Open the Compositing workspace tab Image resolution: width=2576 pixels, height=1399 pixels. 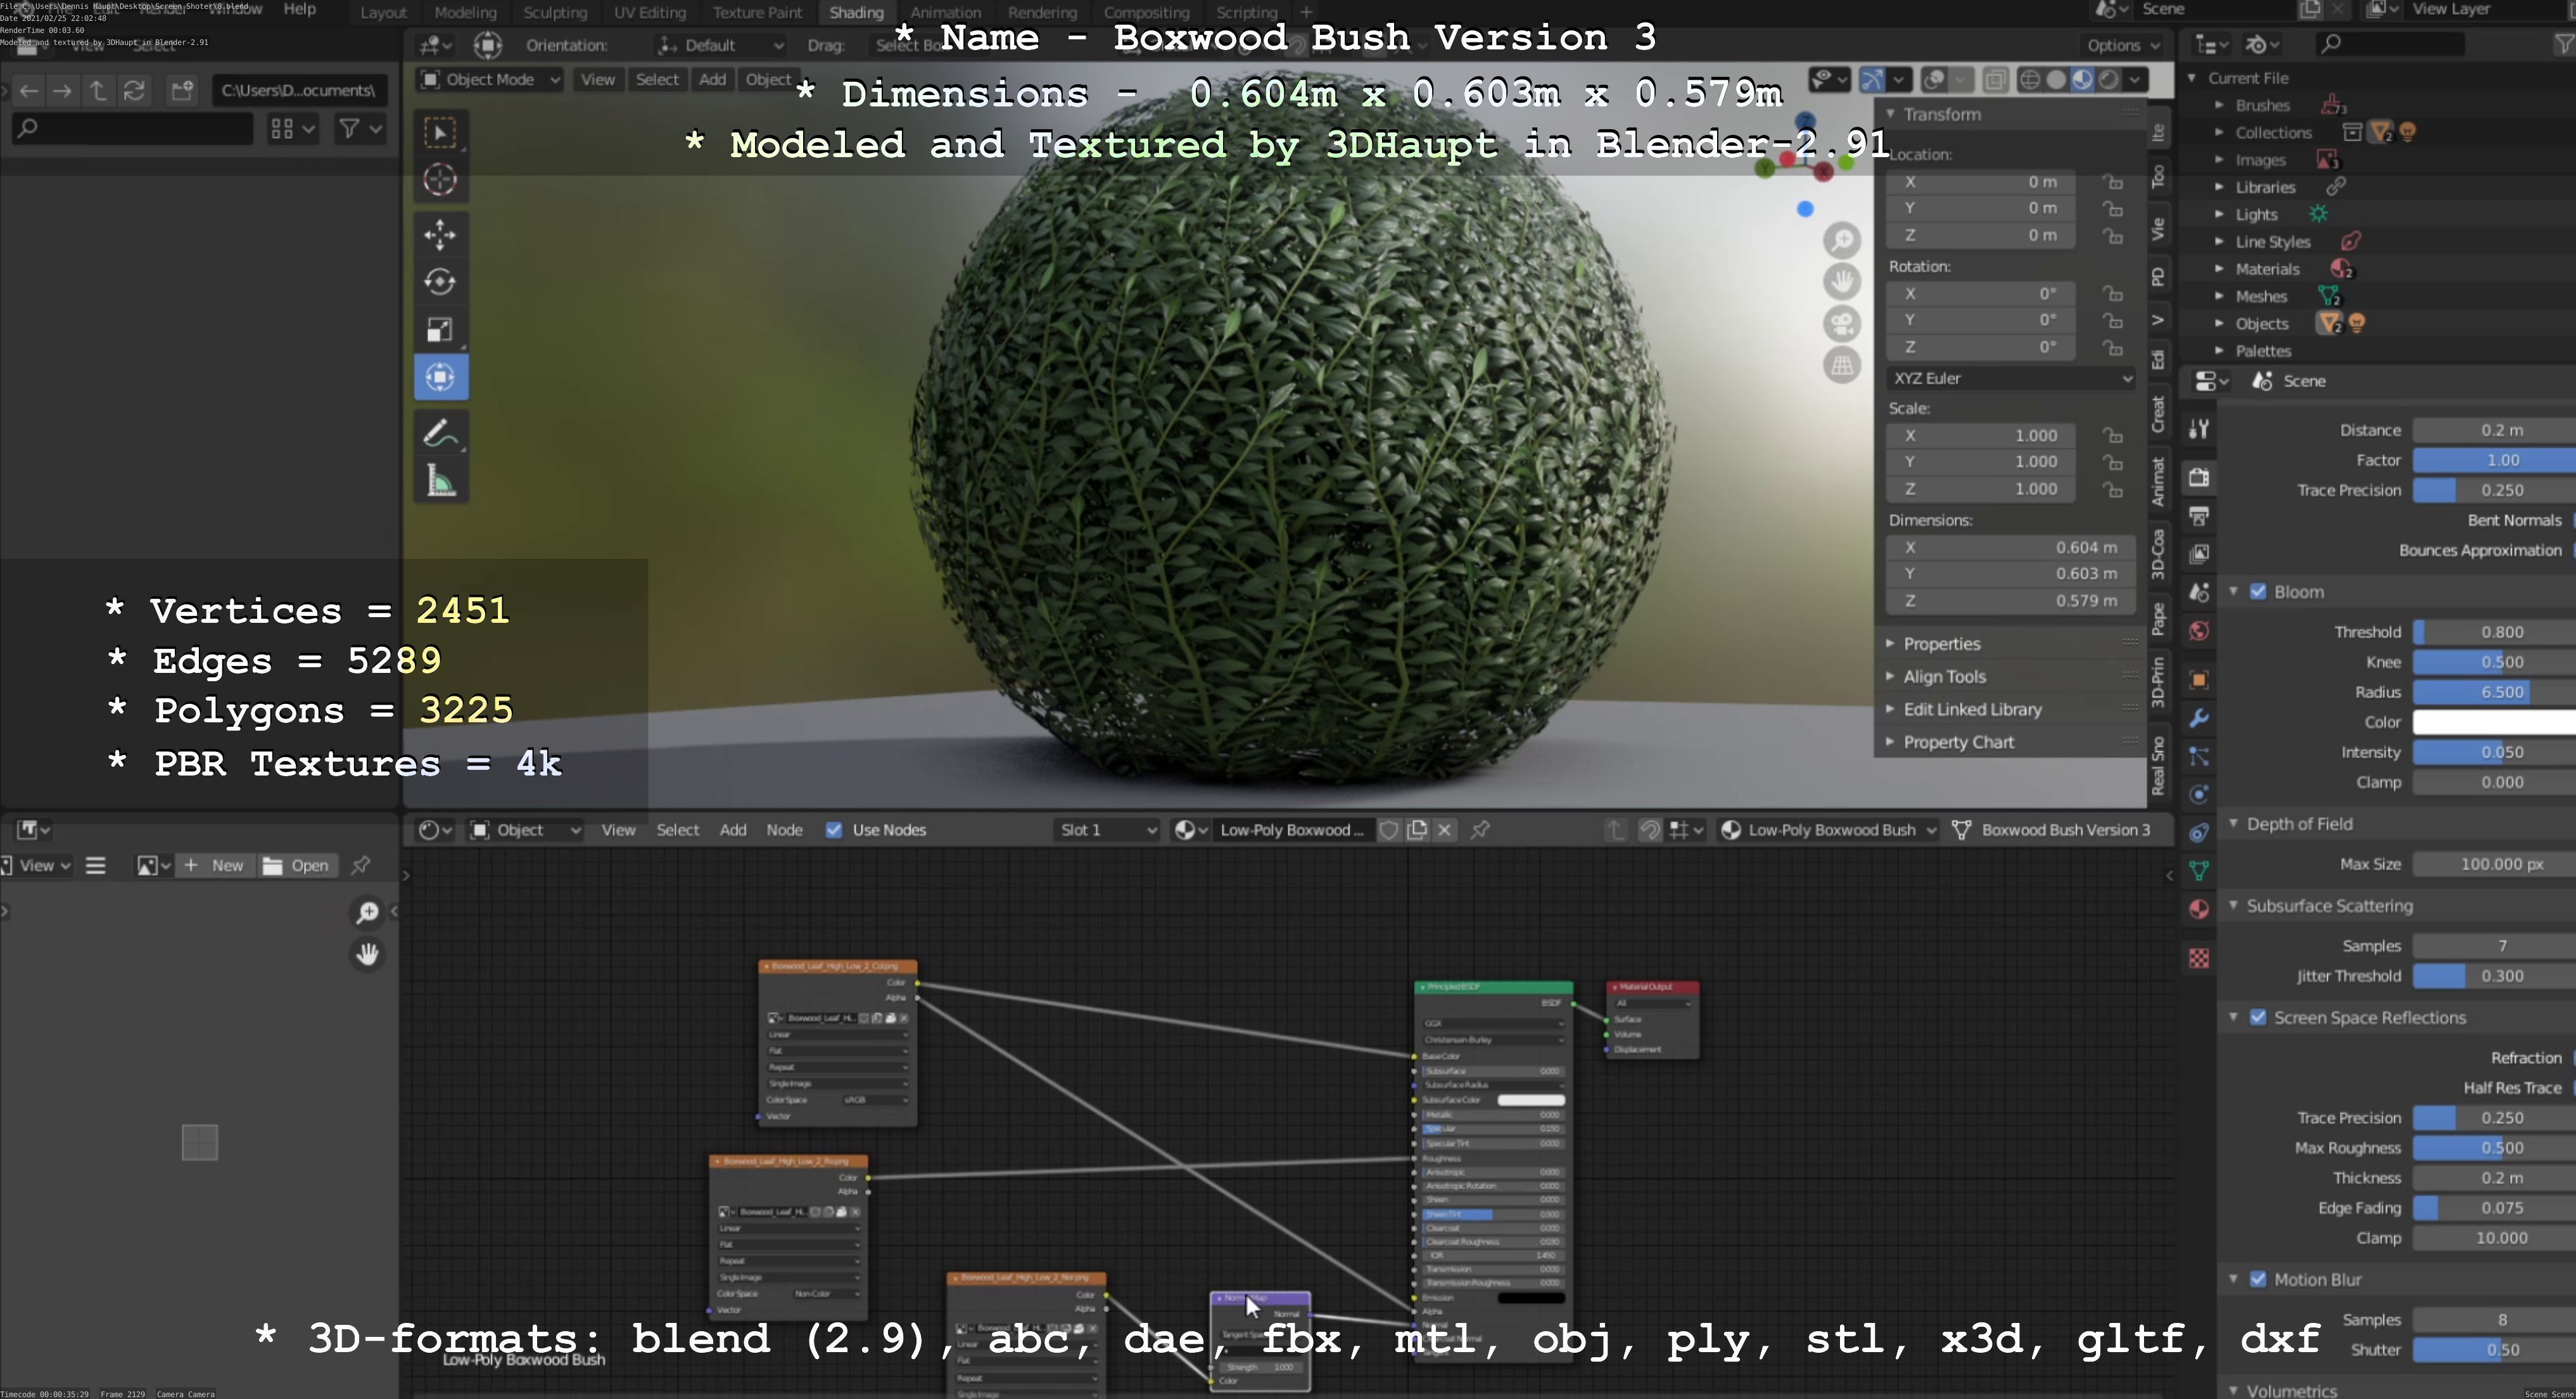[1146, 13]
